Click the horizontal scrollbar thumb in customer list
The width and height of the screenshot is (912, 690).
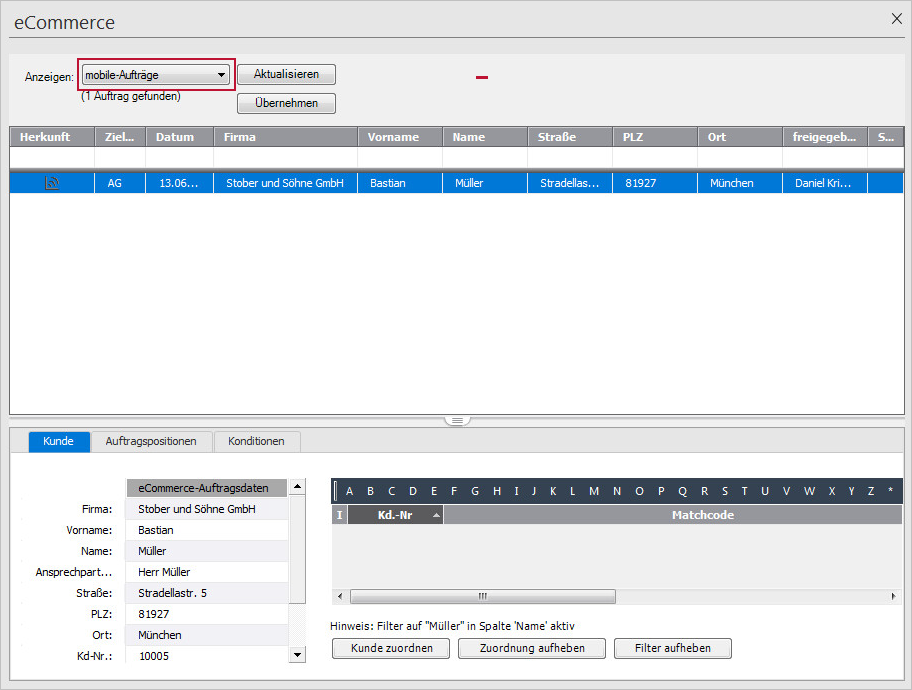tap(483, 596)
